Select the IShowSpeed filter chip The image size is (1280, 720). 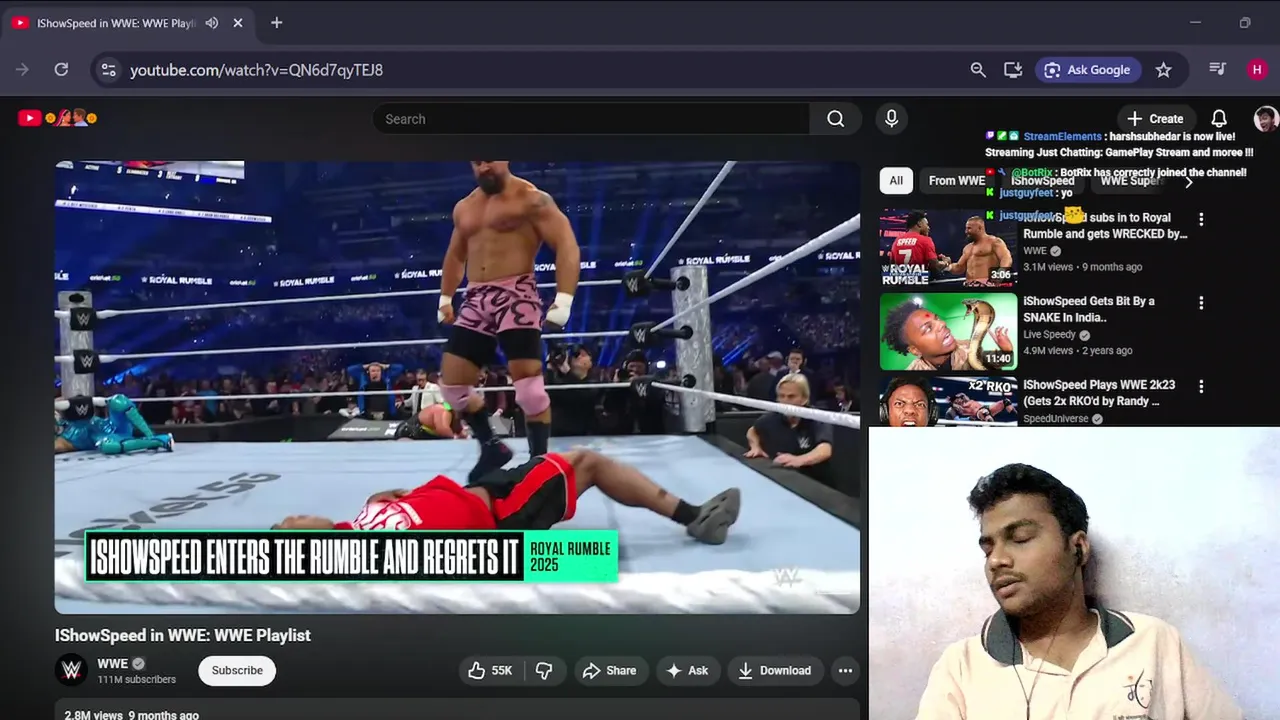(1042, 180)
